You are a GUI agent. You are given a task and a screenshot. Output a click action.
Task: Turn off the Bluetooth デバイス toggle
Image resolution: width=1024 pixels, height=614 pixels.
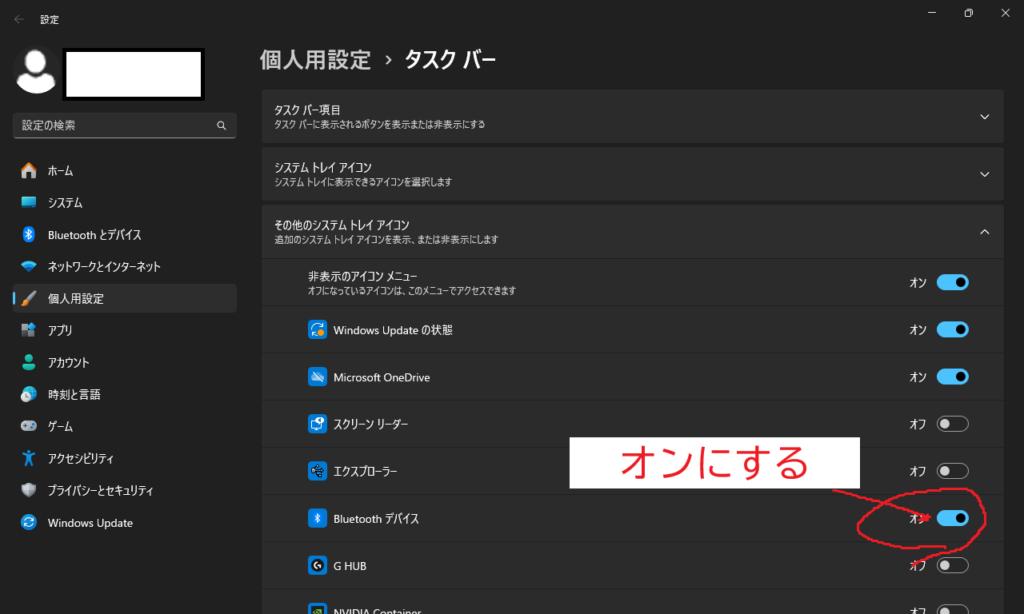952,518
